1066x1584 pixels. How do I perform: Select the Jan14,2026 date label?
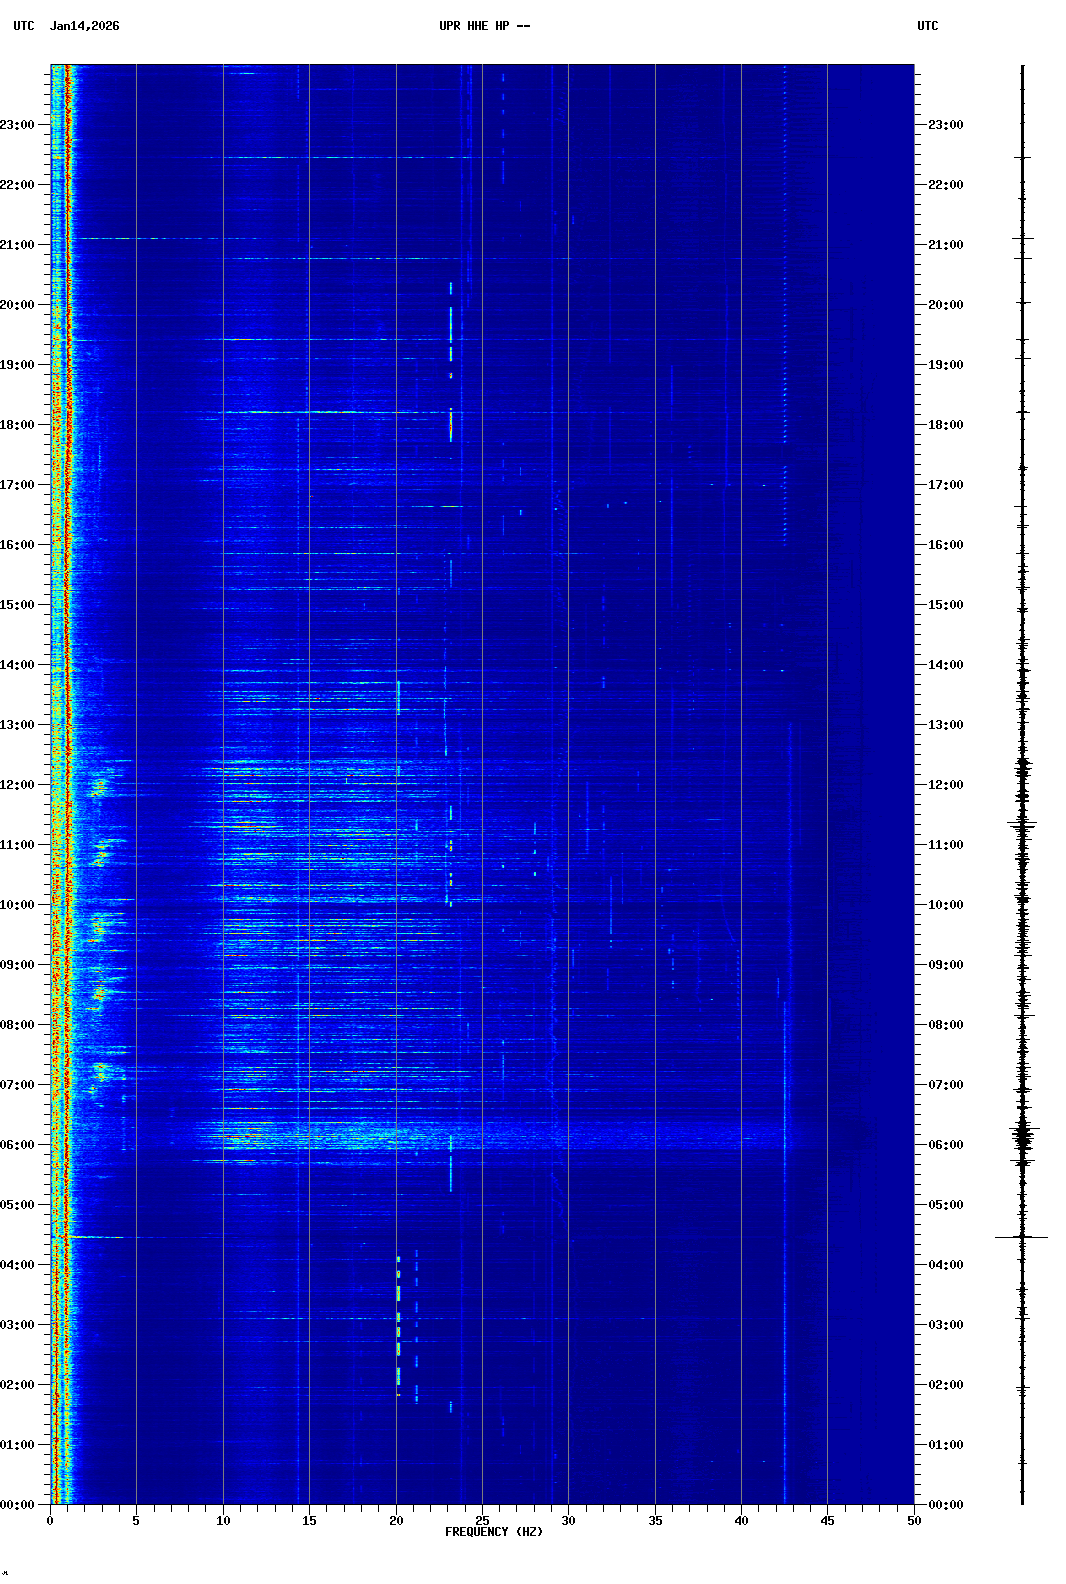[84, 26]
